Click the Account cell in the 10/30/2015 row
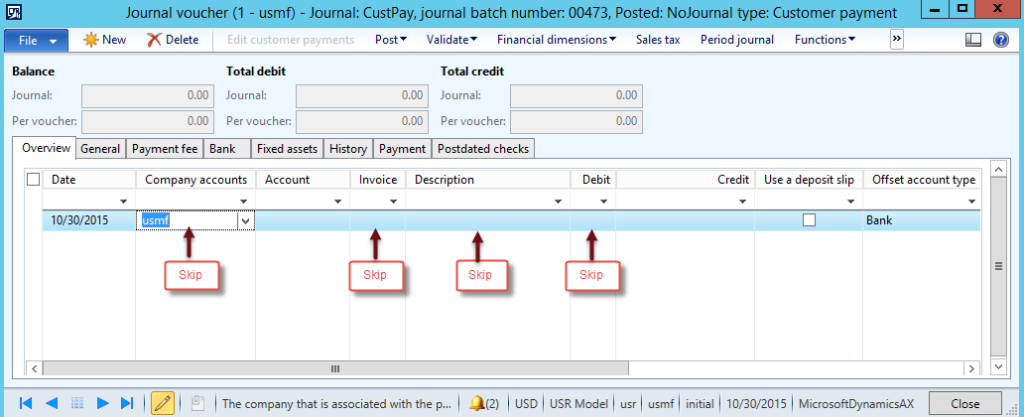The image size is (1024, 417). coord(302,221)
